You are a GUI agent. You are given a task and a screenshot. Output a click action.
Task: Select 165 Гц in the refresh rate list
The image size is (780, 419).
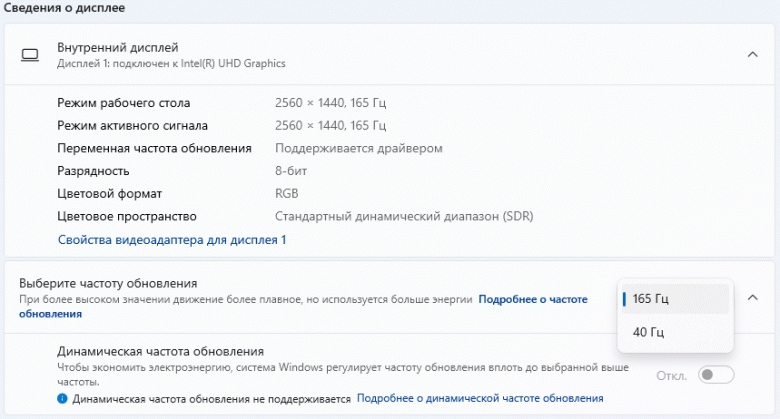651,299
